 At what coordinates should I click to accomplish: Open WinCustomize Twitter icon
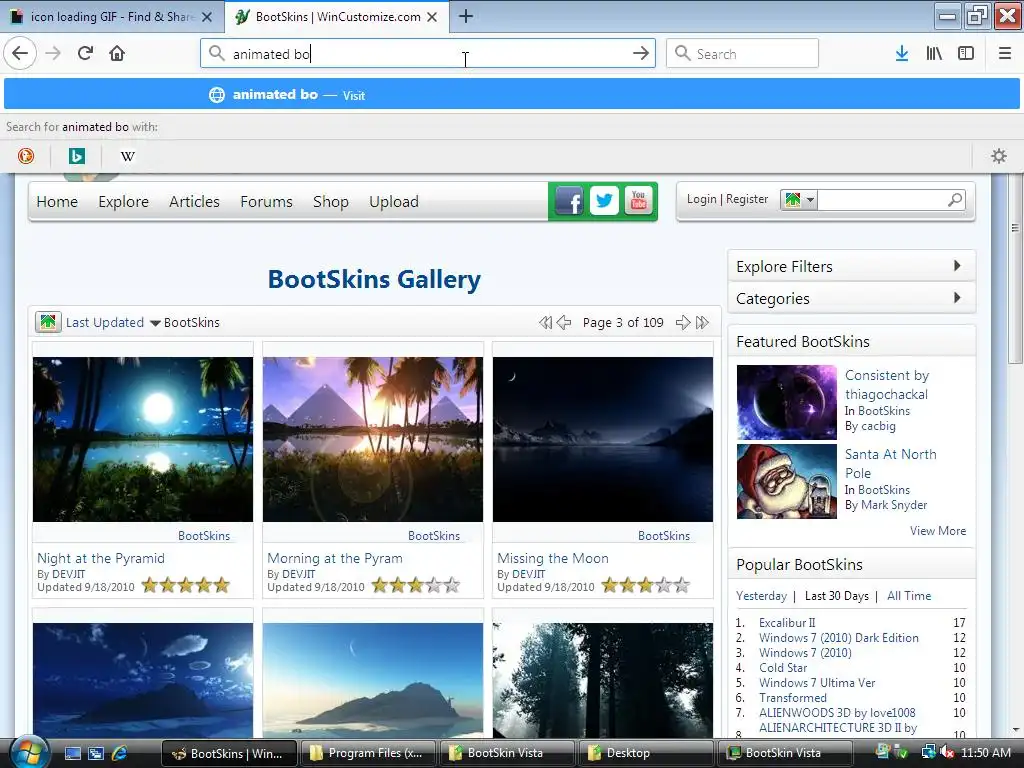point(604,200)
